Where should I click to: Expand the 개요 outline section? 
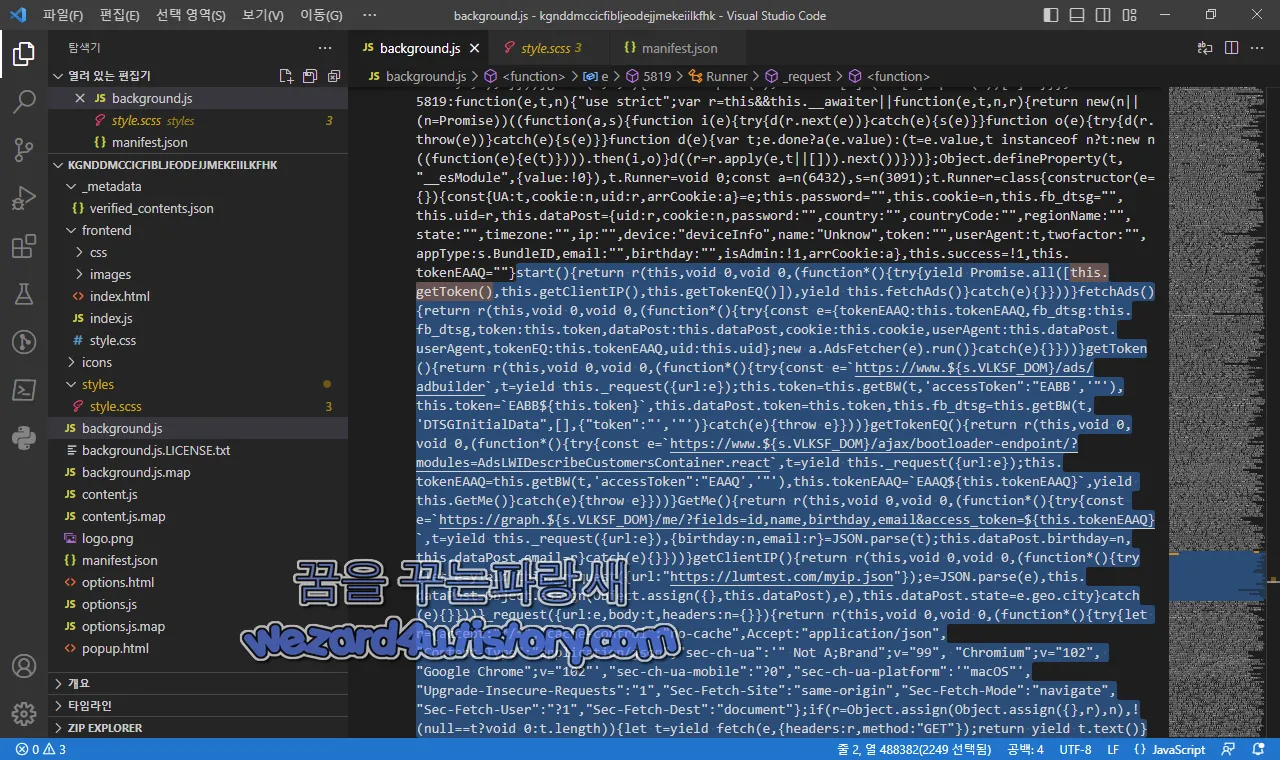[x=198, y=683]
